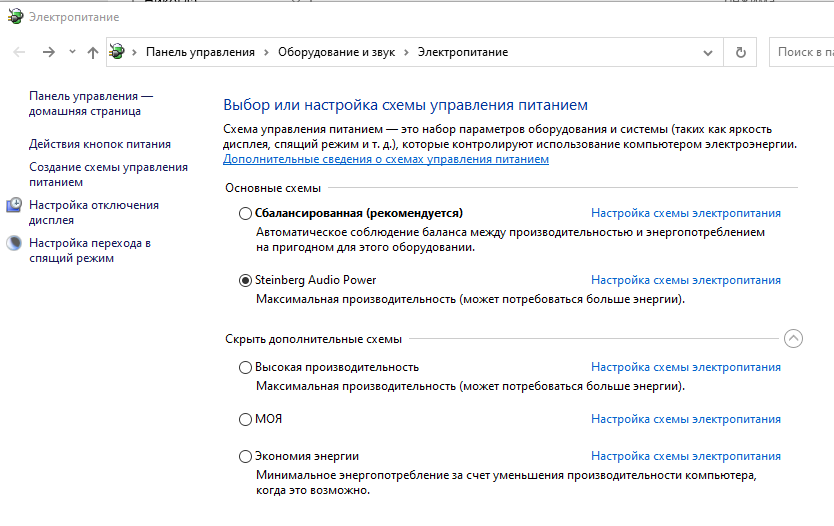Click the forward navigation arrow
The image size is (834, 526).
[48, 52]
